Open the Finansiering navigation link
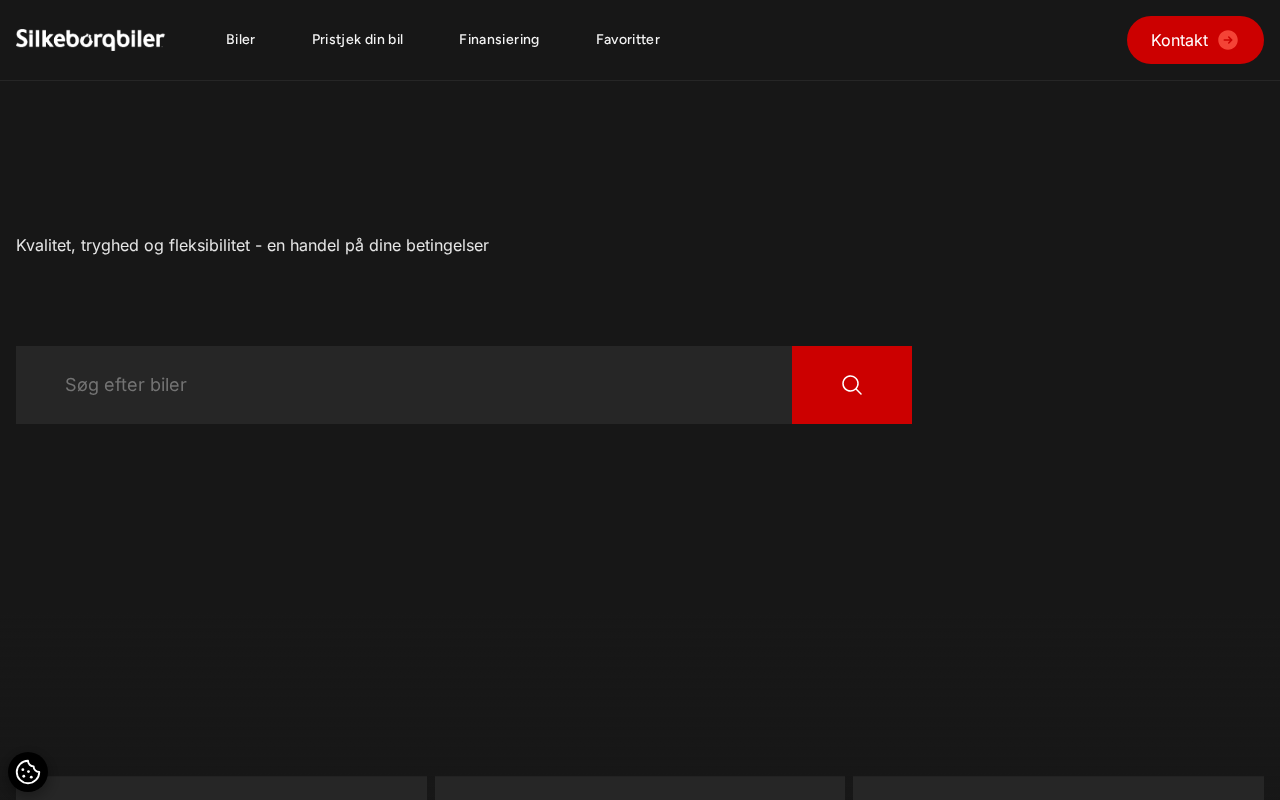Image resolution: width=1280 pixels, height=800 pixels. click(x=499, y=40)
